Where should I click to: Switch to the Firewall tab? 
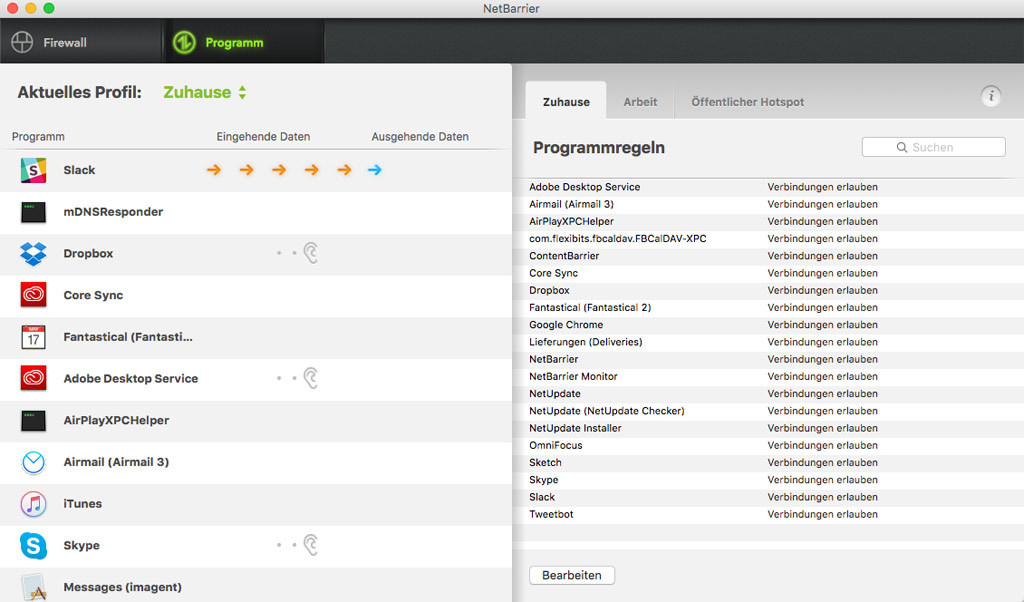[x=81, y=42]
